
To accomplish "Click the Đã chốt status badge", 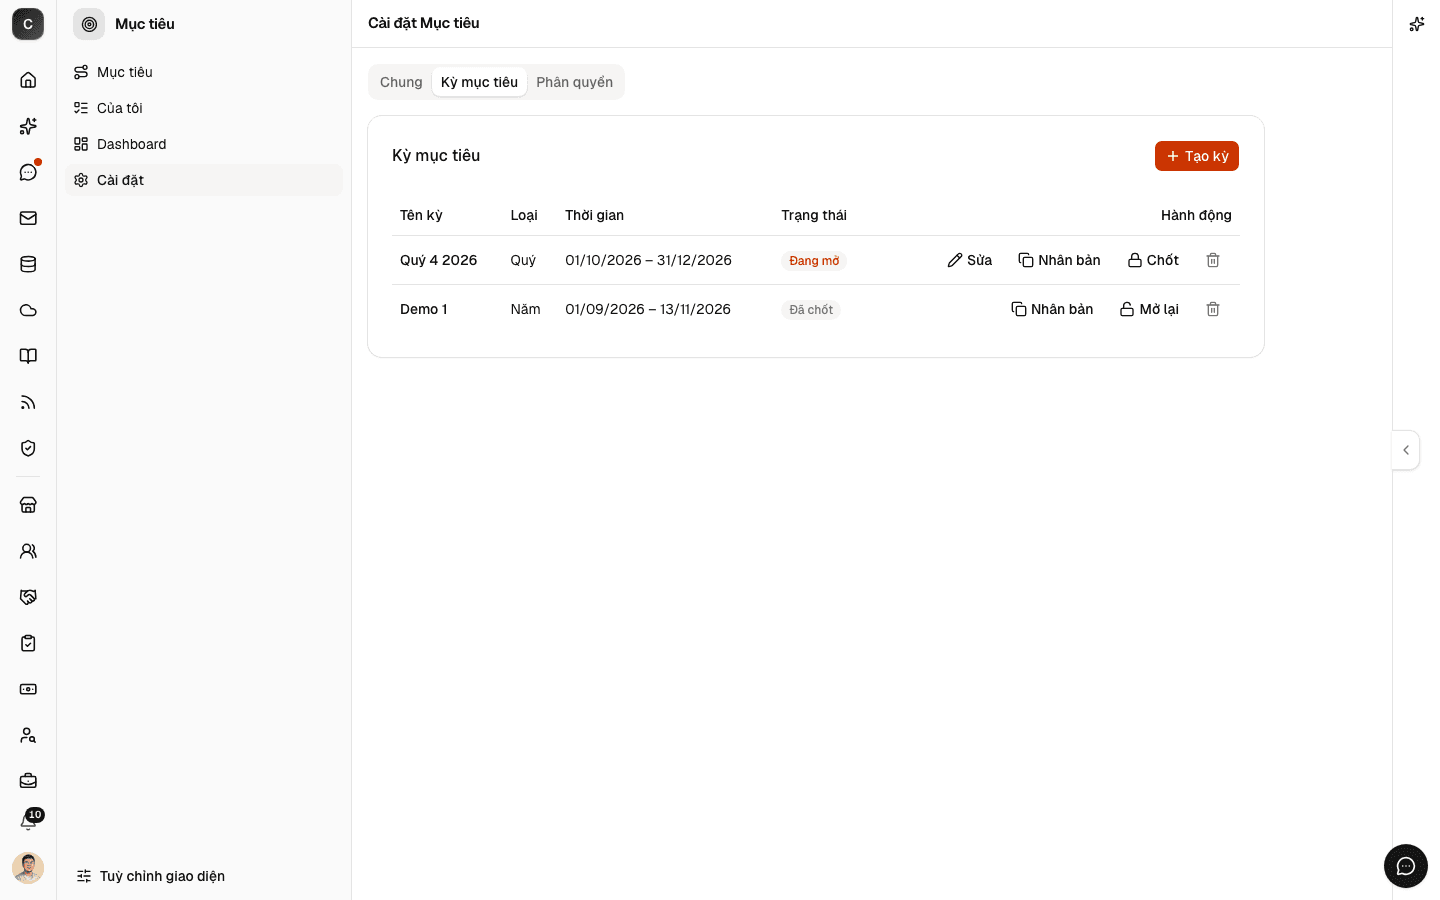I will click(x=811, y=310).
